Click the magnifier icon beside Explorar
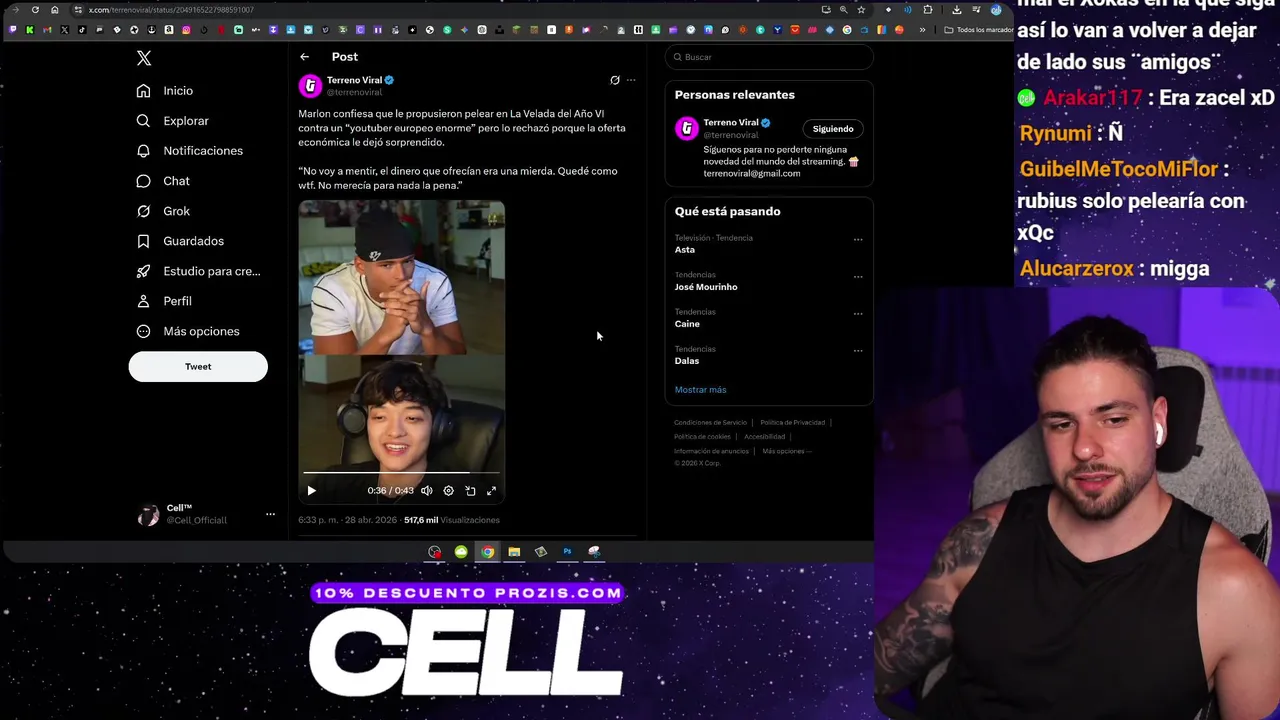This screenshot has width=1280, height=720. pos(143,121)
